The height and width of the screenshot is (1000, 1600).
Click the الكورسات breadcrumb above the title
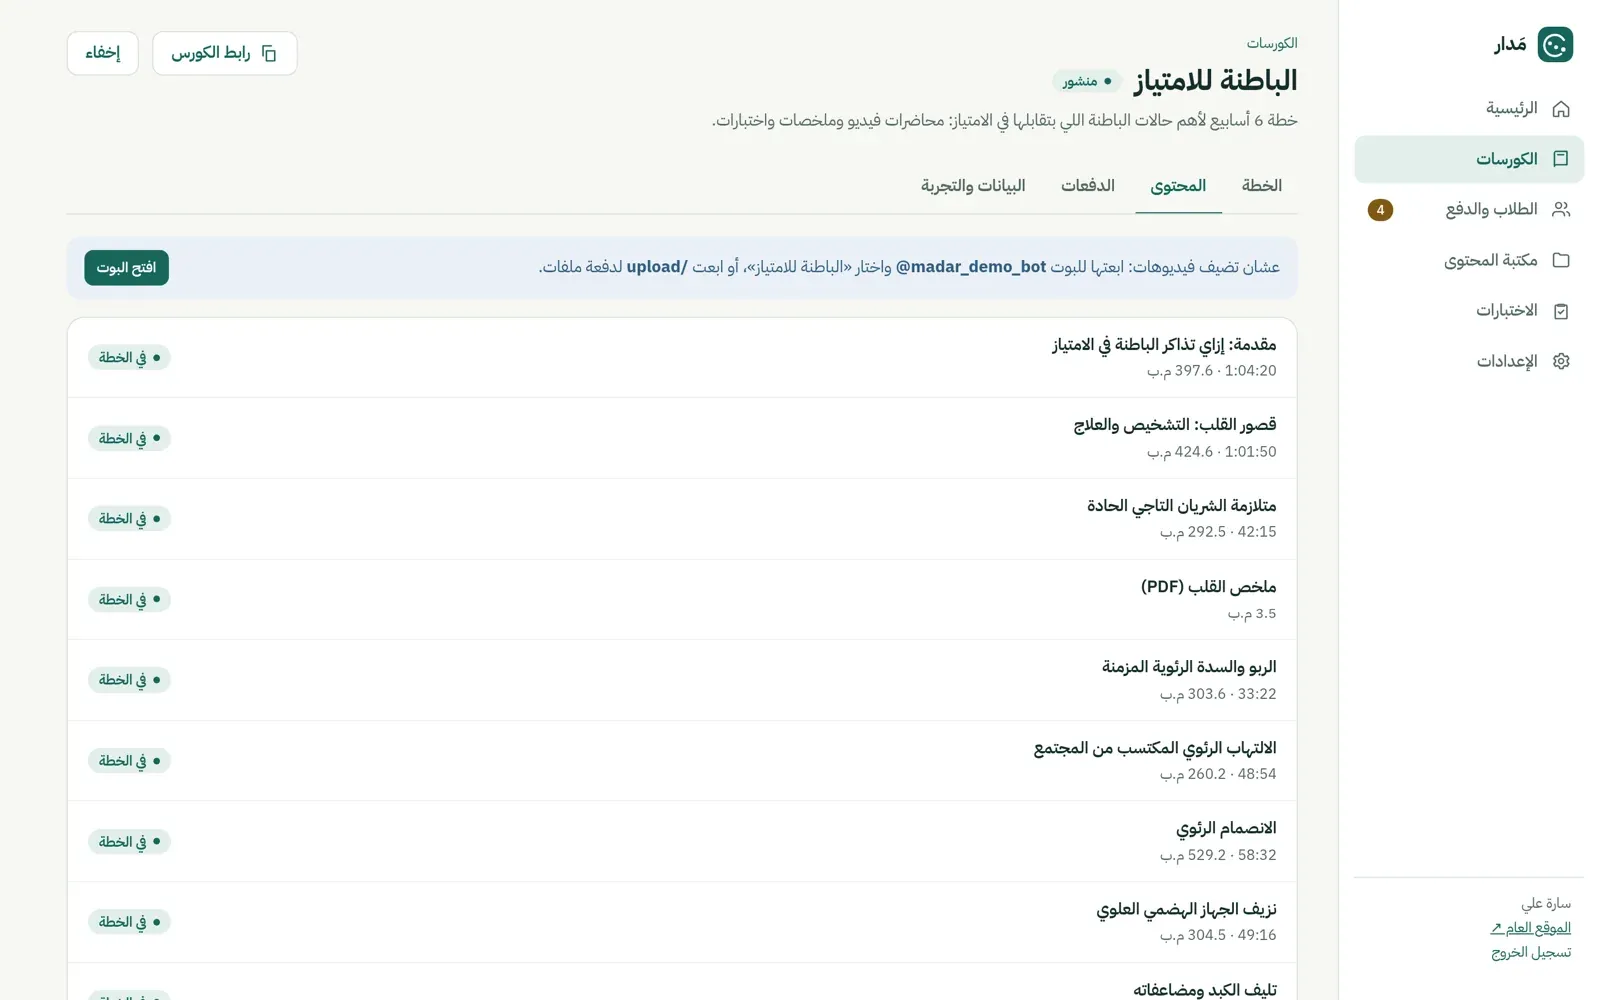coord(1272,43)
